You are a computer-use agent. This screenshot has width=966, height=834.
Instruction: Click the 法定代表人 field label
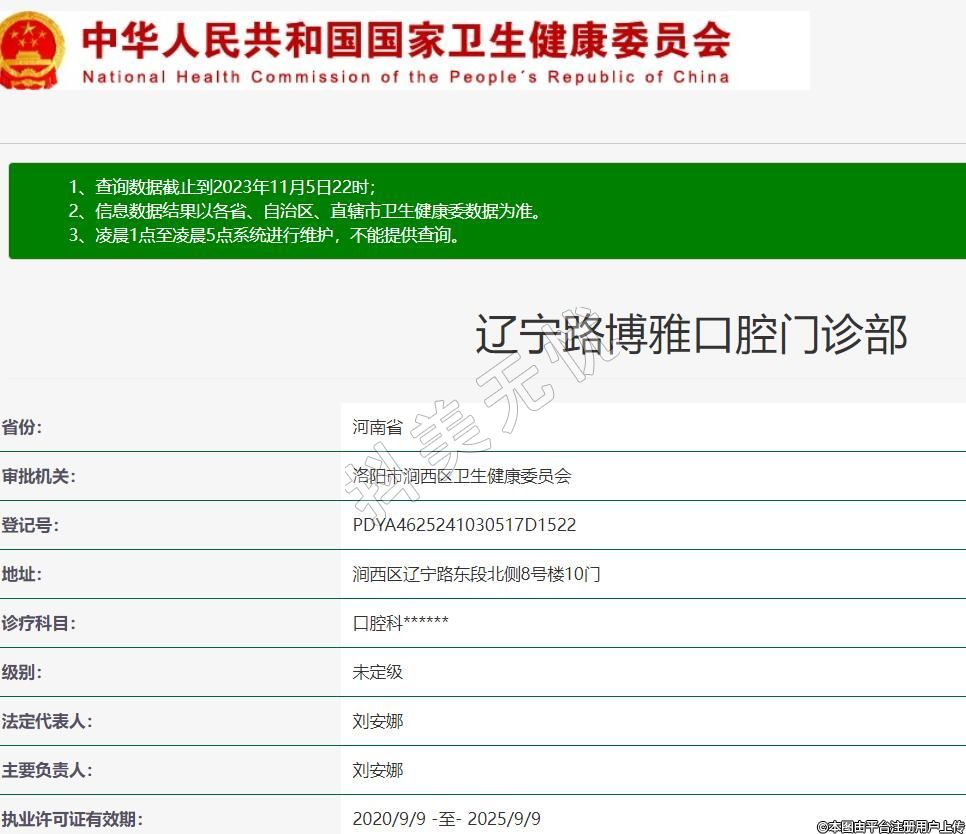point(46,721)
